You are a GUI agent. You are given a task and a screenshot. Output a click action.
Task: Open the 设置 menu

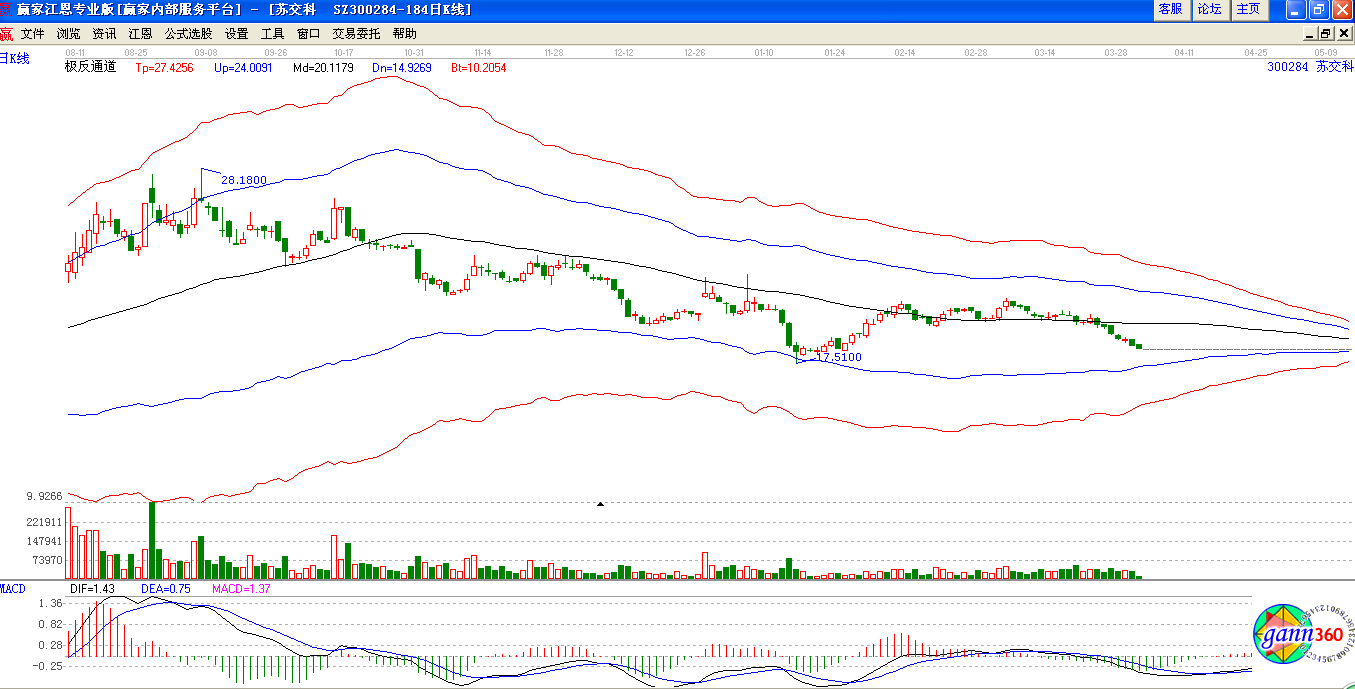237,33
